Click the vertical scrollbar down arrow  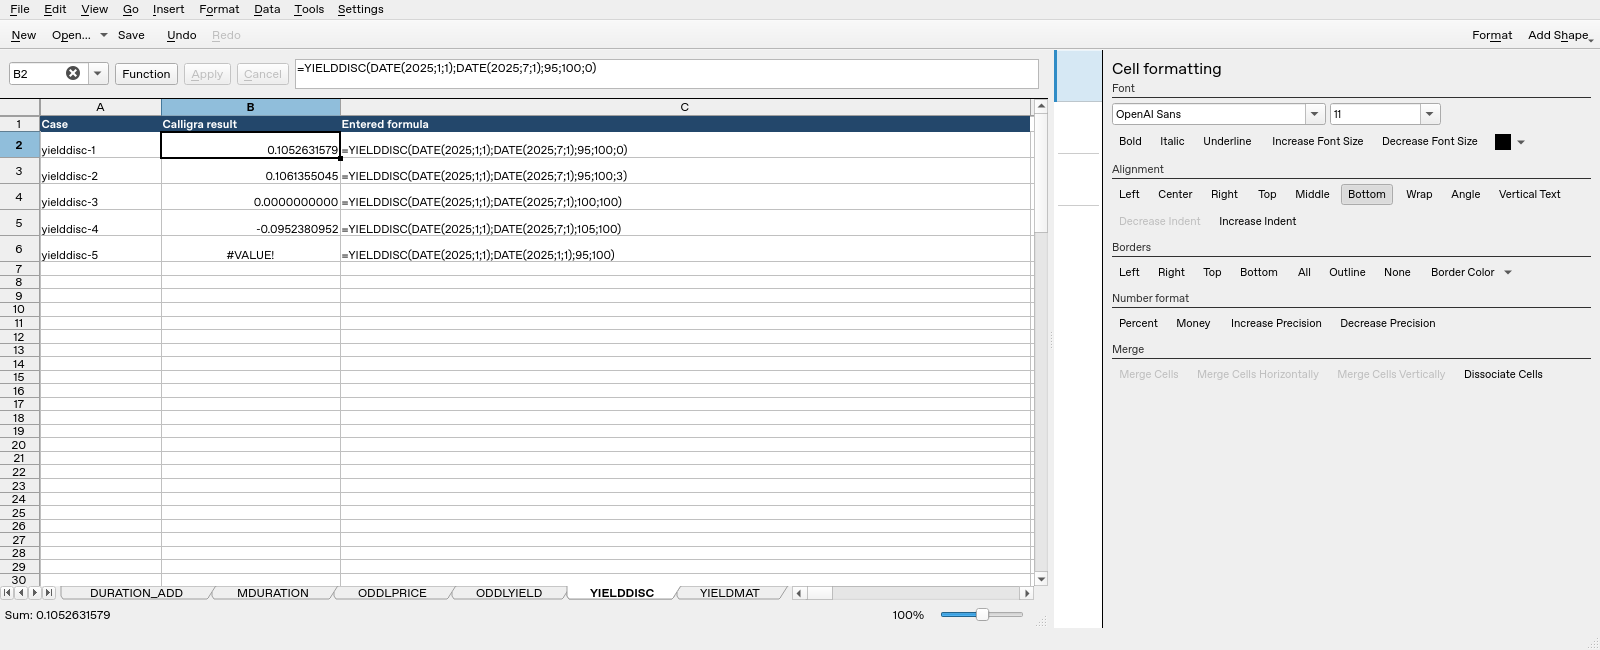(x=1041, y=579)
